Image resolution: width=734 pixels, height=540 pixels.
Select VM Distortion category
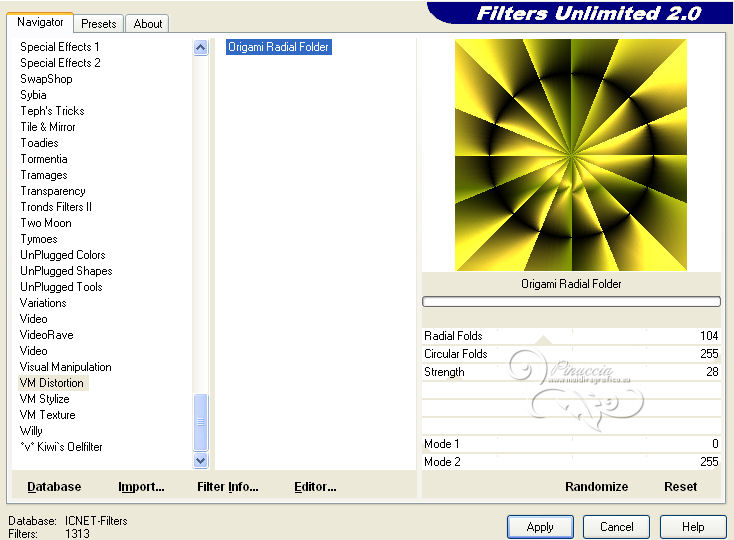52,383
